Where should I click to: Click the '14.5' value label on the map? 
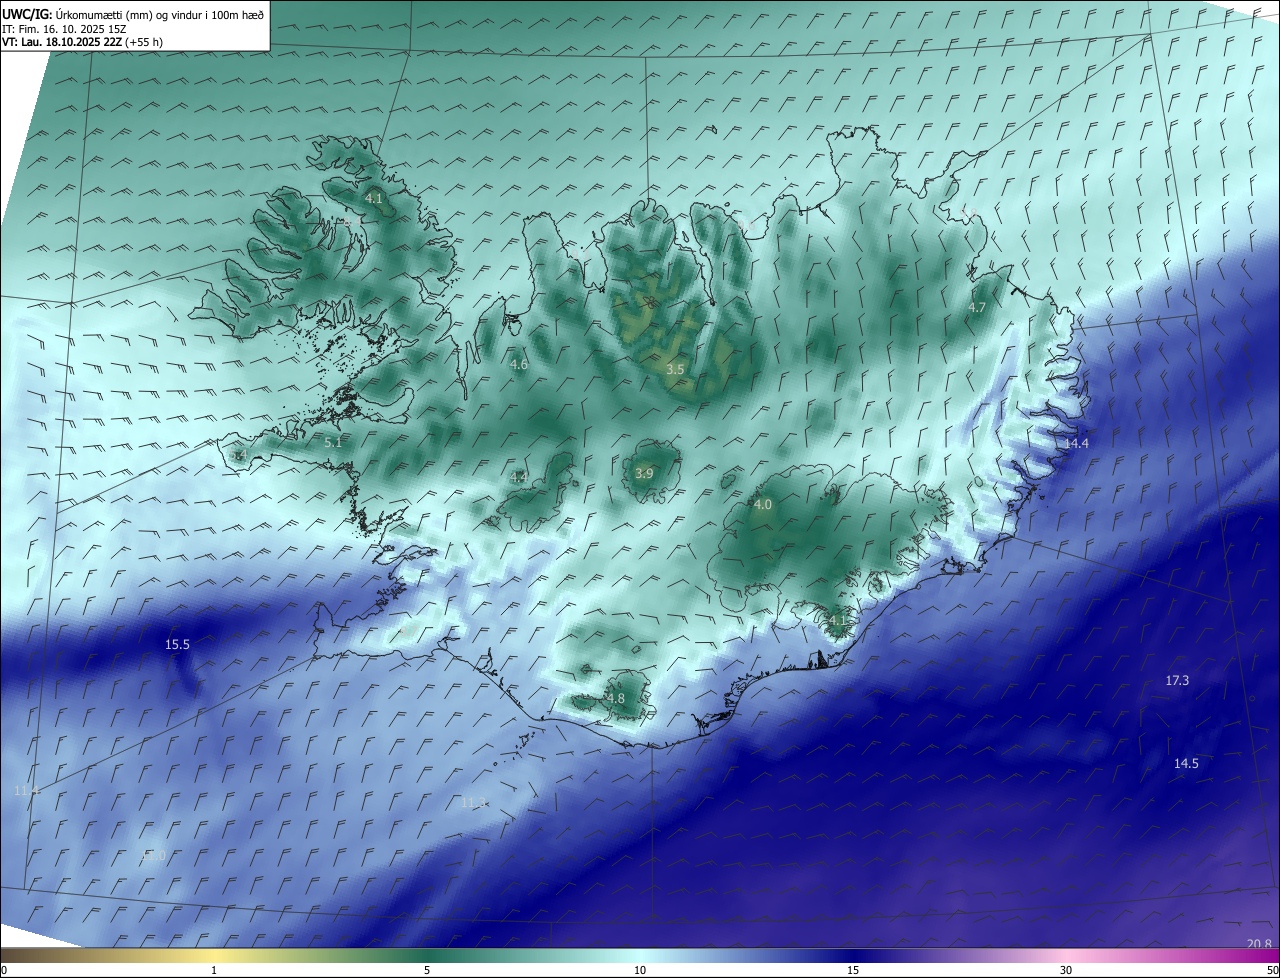point(1186,764)
